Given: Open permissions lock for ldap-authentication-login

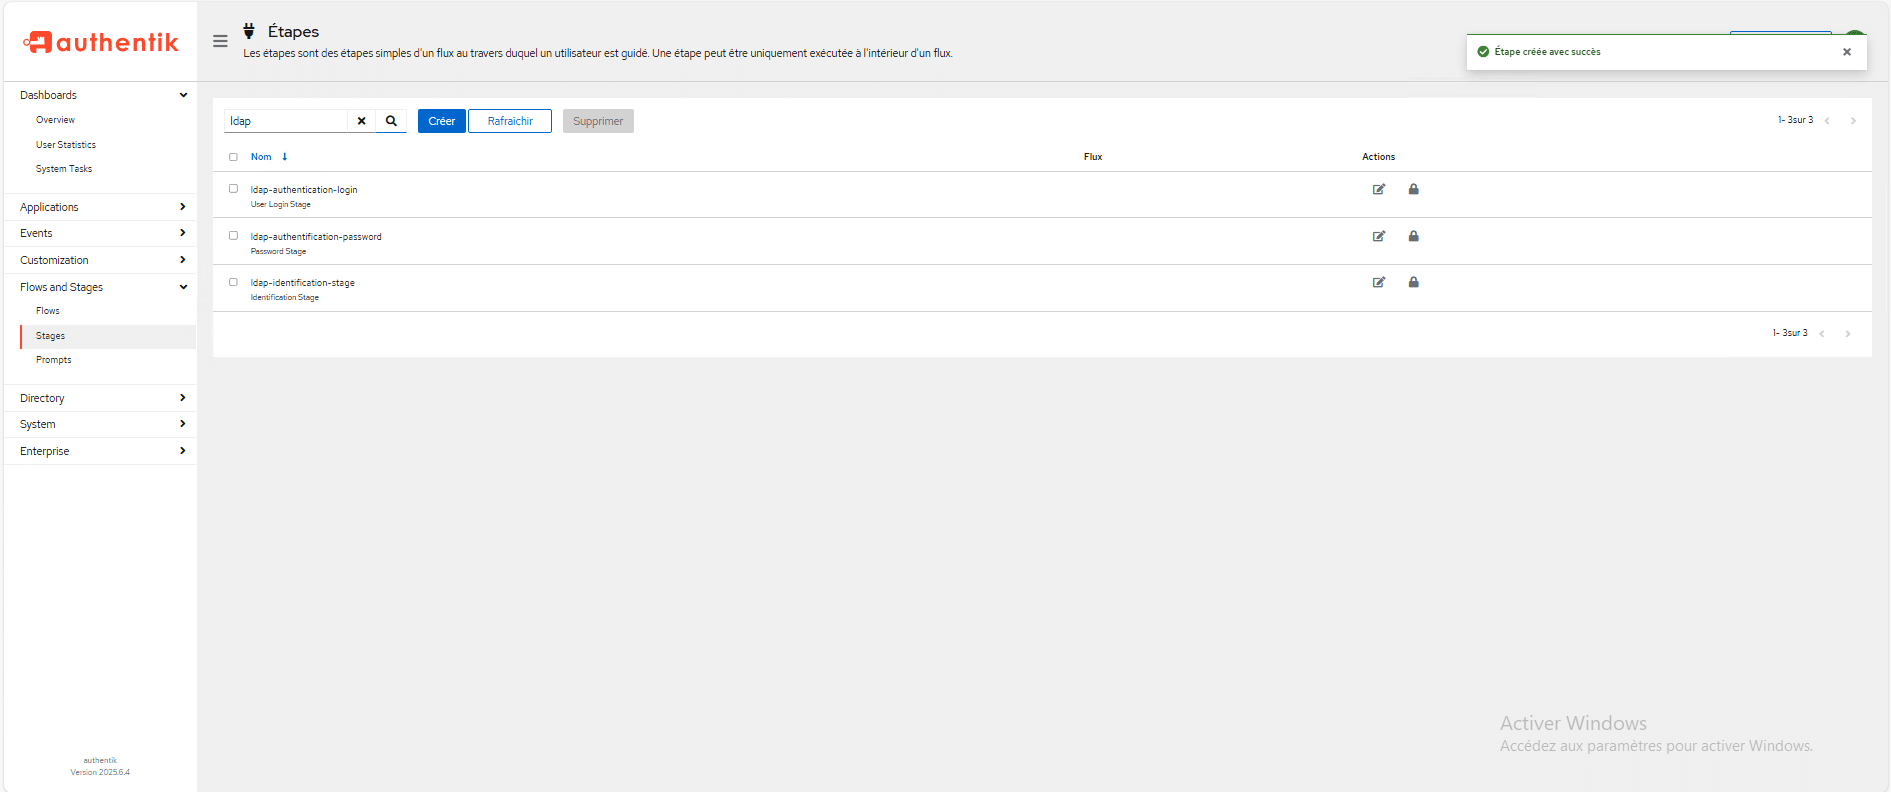Looking at the screenshot, I should [x=1413, y=189].
